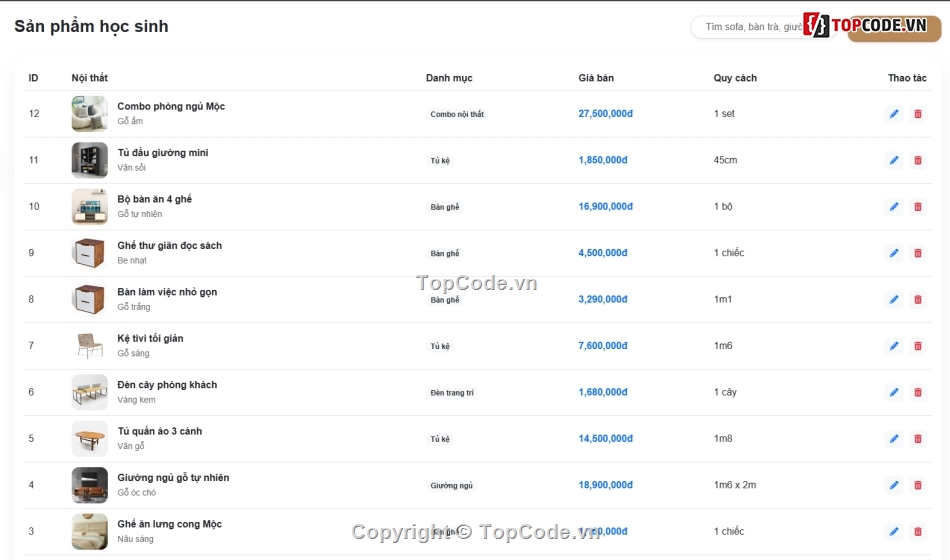The image size is (950, 560).
Task: Edit product Tủ quần áo 3 cánh
Action: click(x=894, y=439)
